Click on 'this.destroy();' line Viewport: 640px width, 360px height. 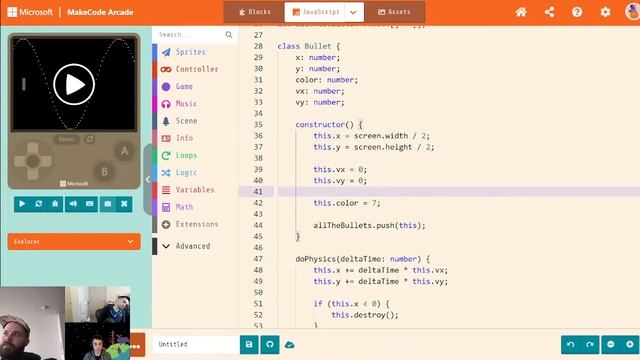coord(365,315)
